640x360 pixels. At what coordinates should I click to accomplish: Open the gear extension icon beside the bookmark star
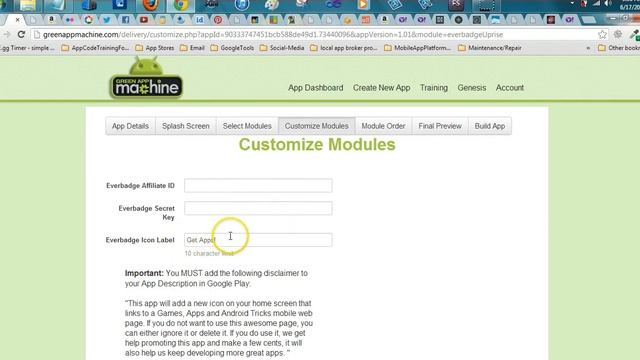pyautogui.click(x=618, y=34)
